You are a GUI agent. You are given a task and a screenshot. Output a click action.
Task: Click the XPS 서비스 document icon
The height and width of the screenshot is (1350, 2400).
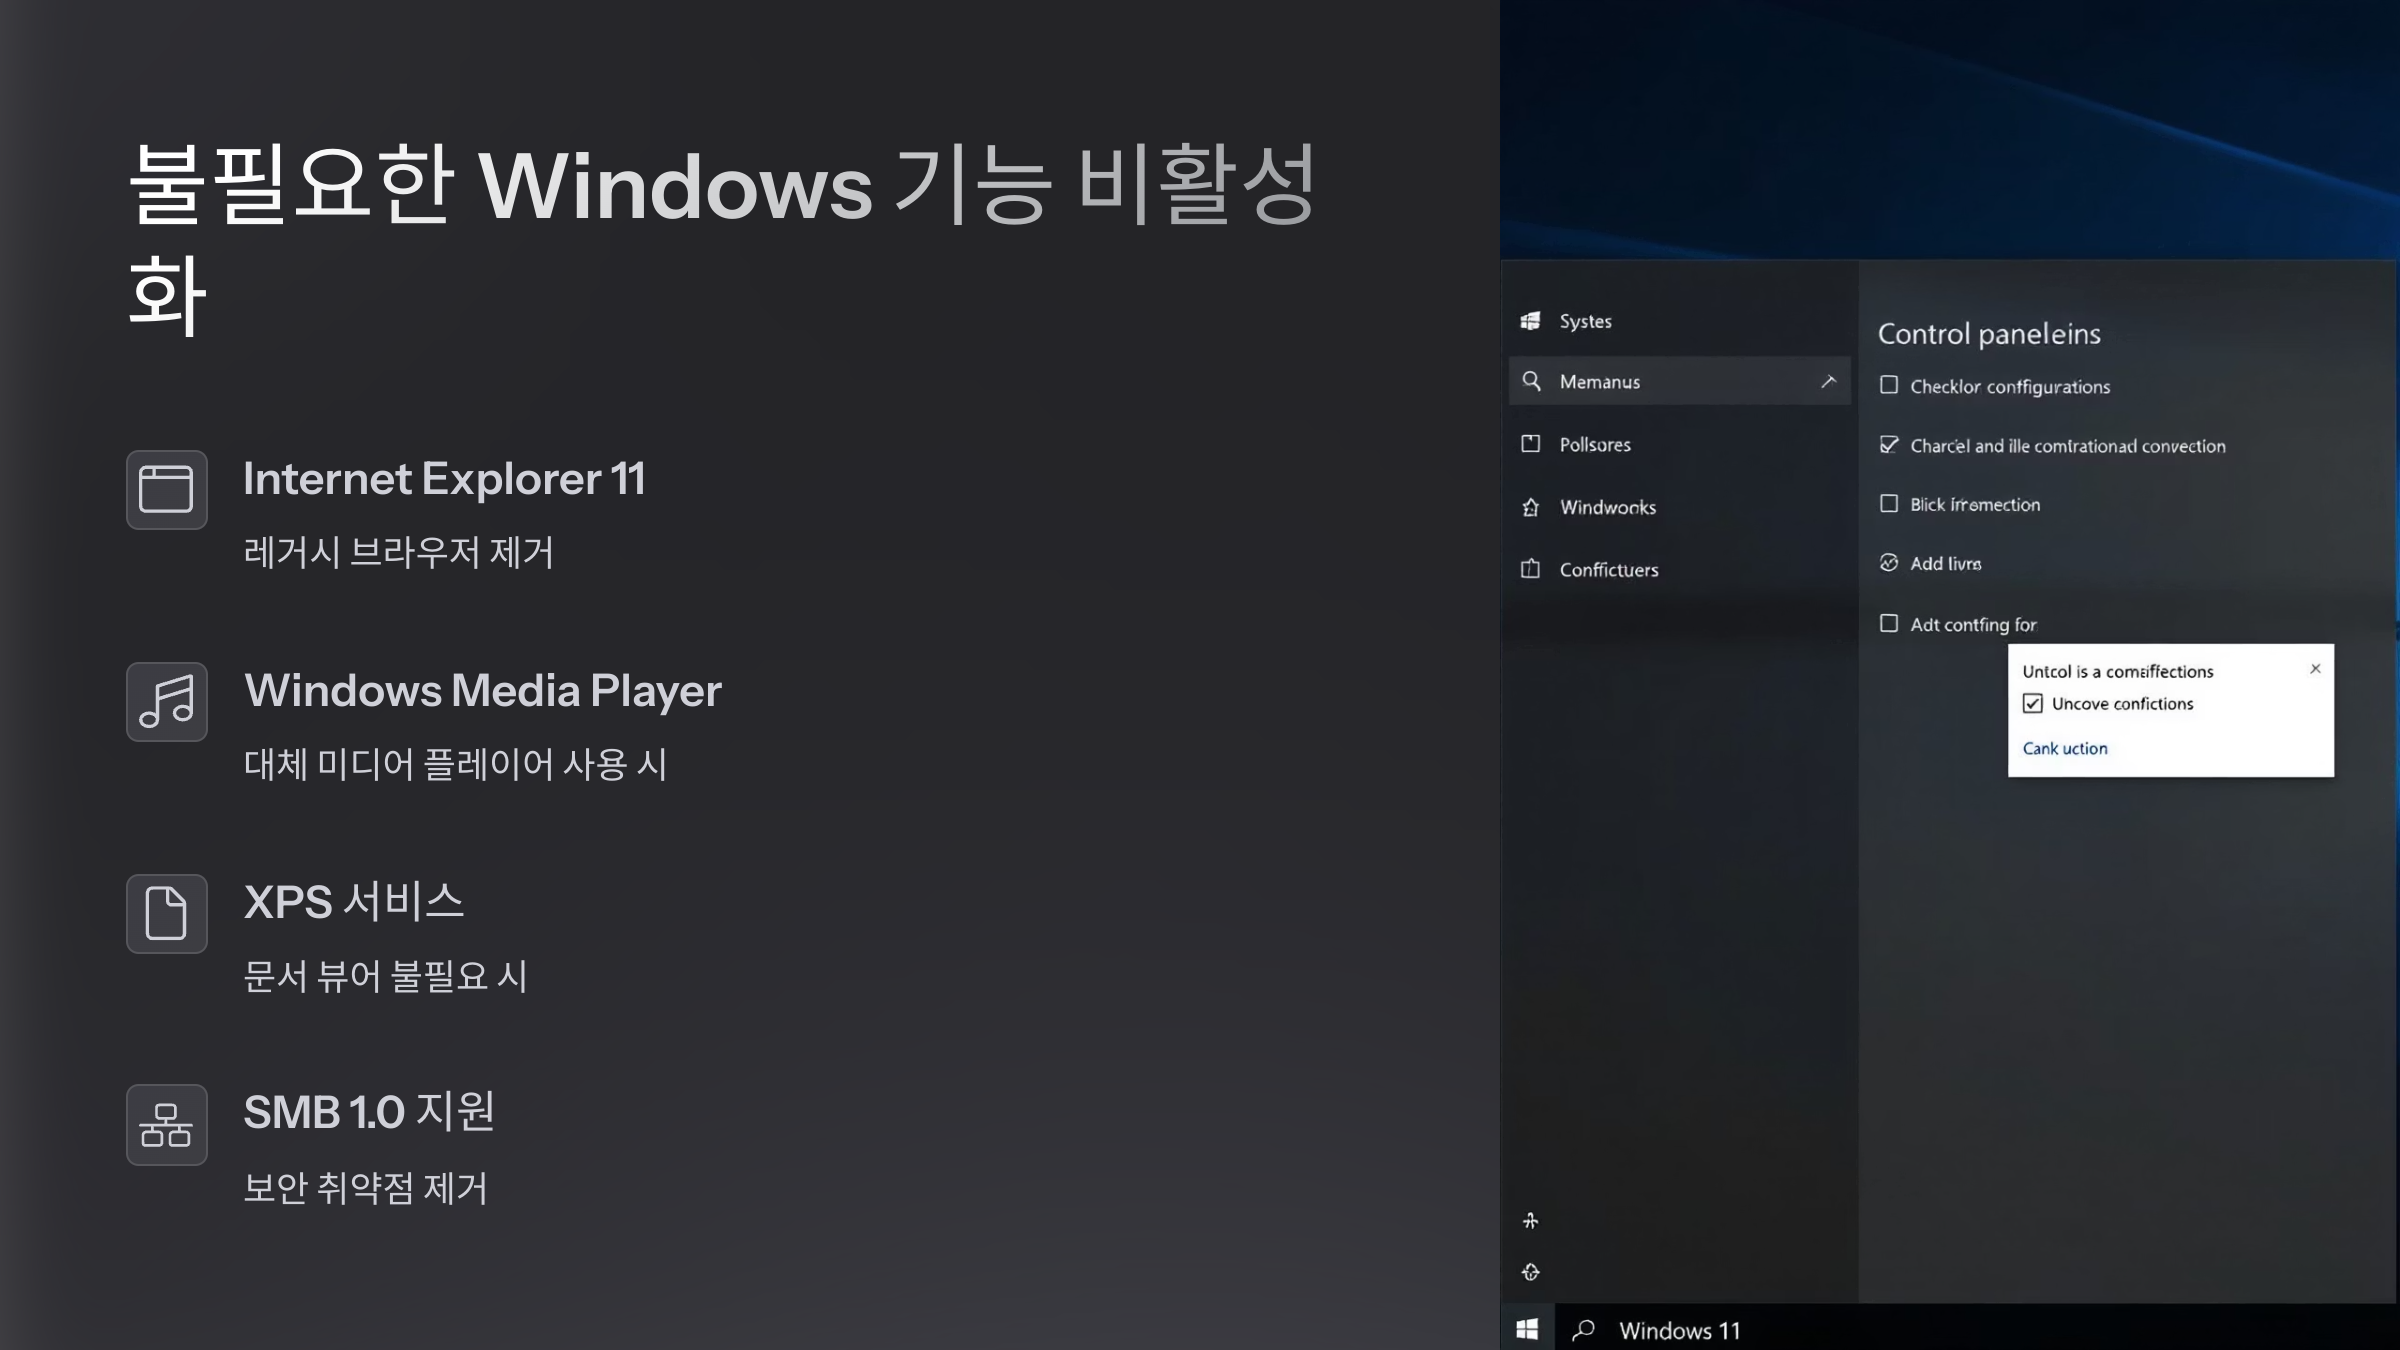coord(166,913)
